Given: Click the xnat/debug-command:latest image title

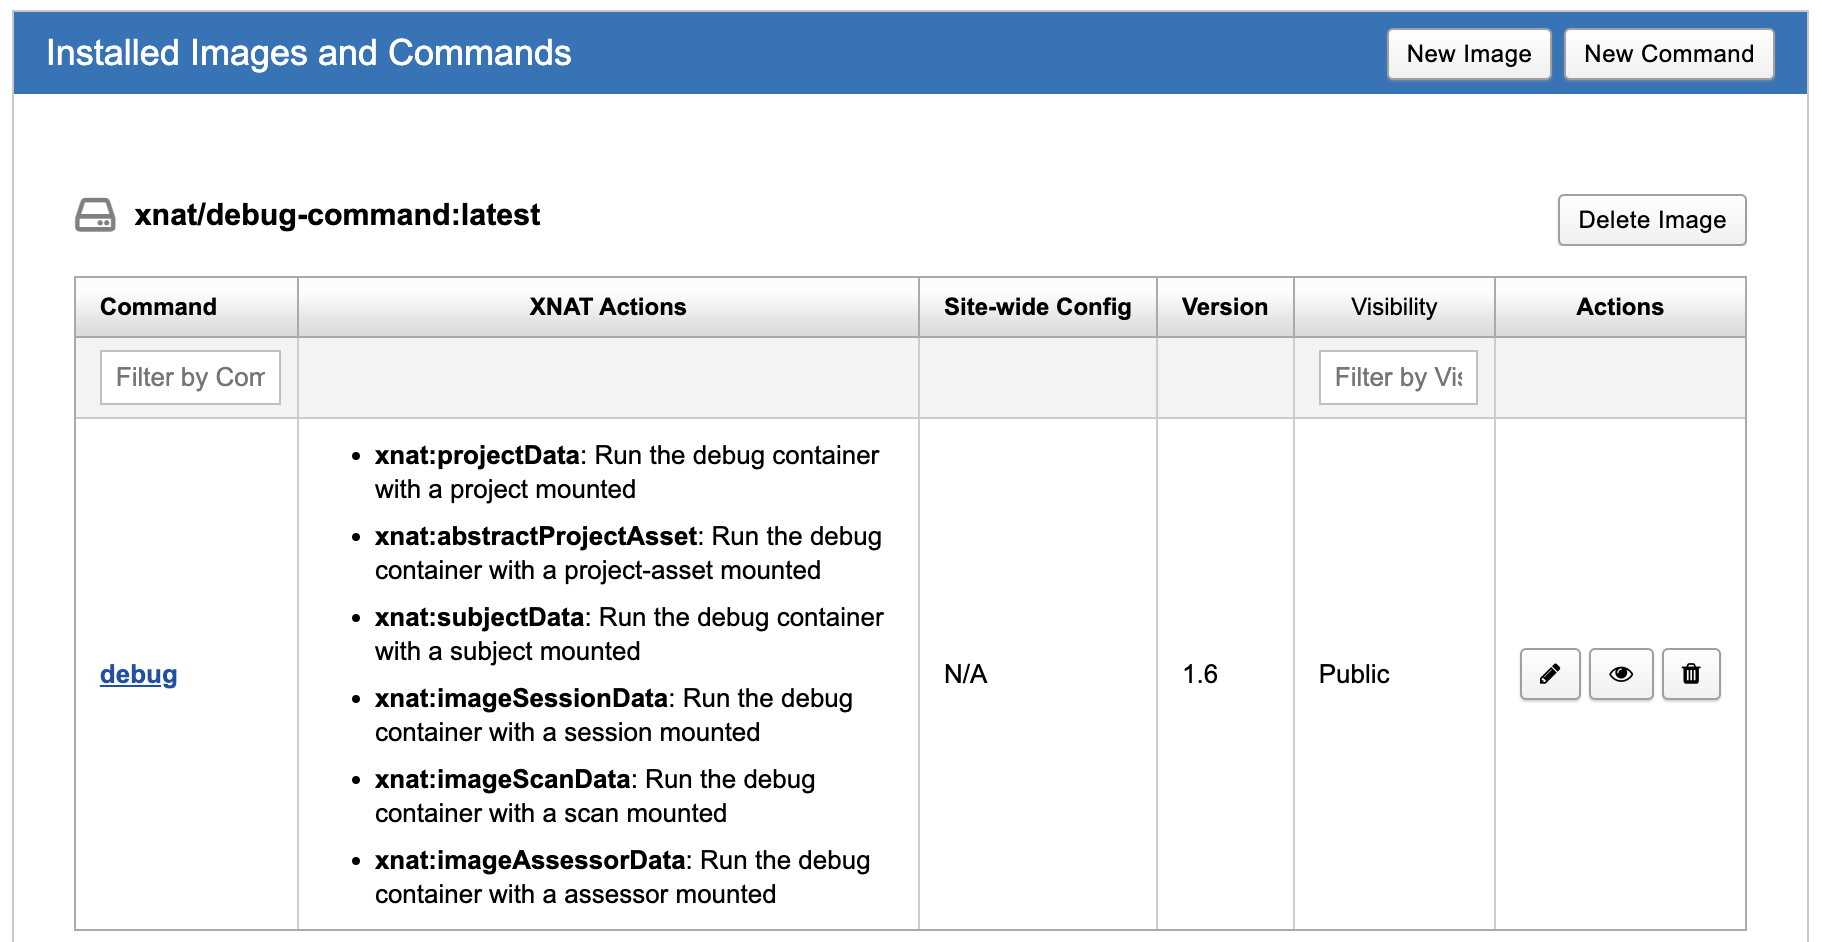Looking at the screenshot, I should [337, 215].
